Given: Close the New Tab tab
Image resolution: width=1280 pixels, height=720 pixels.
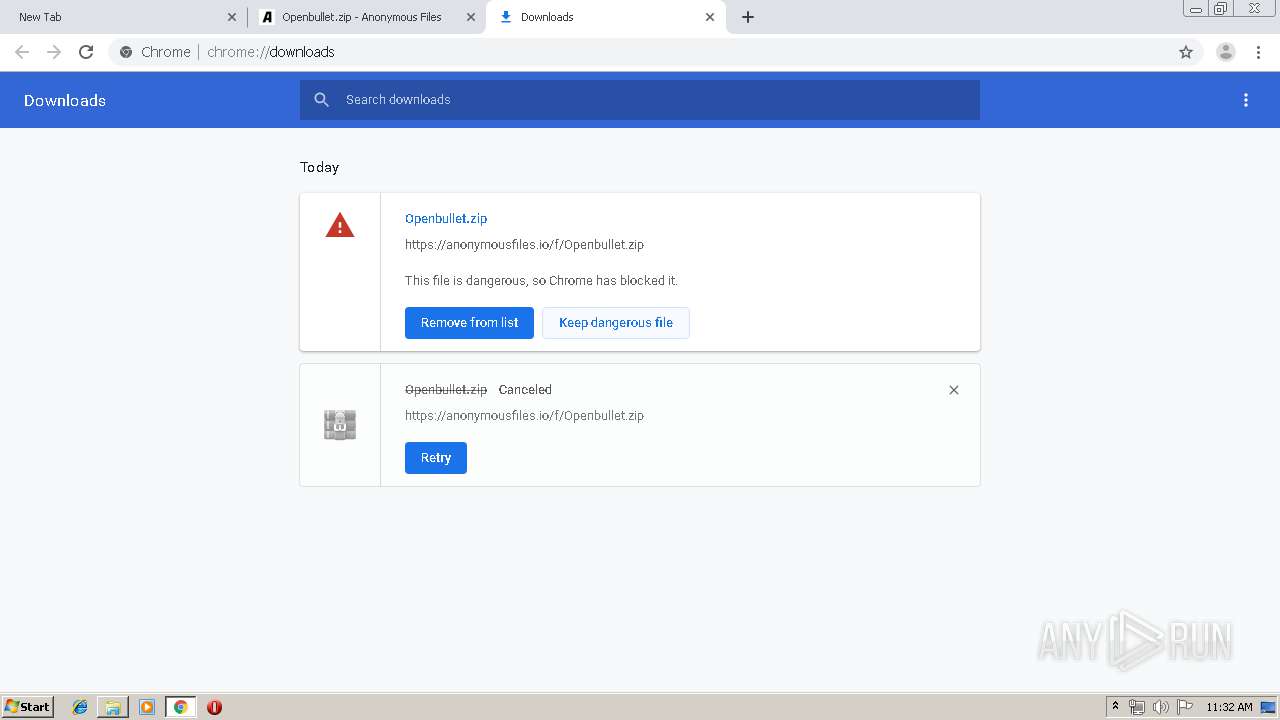Looking at the screenshot, I should [232, 17].
